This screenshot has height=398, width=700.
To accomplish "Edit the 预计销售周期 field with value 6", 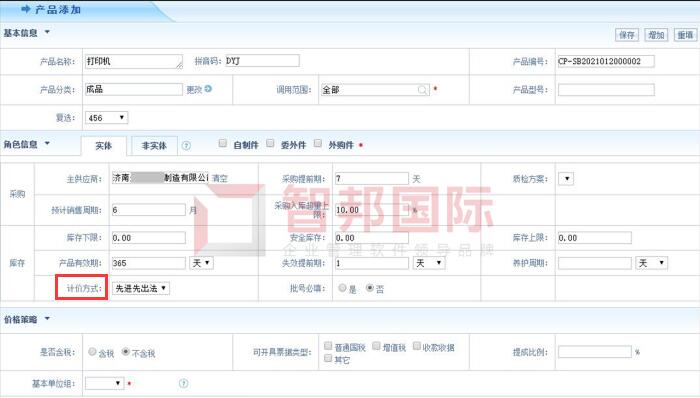I will click(x=148, y=210).
